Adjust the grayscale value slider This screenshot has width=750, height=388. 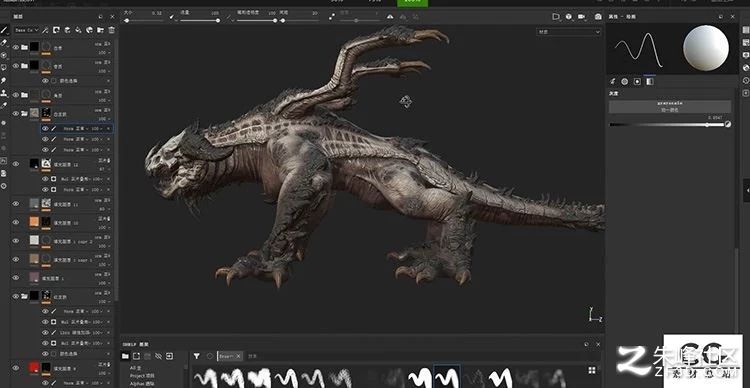click(x=667, y=125)
